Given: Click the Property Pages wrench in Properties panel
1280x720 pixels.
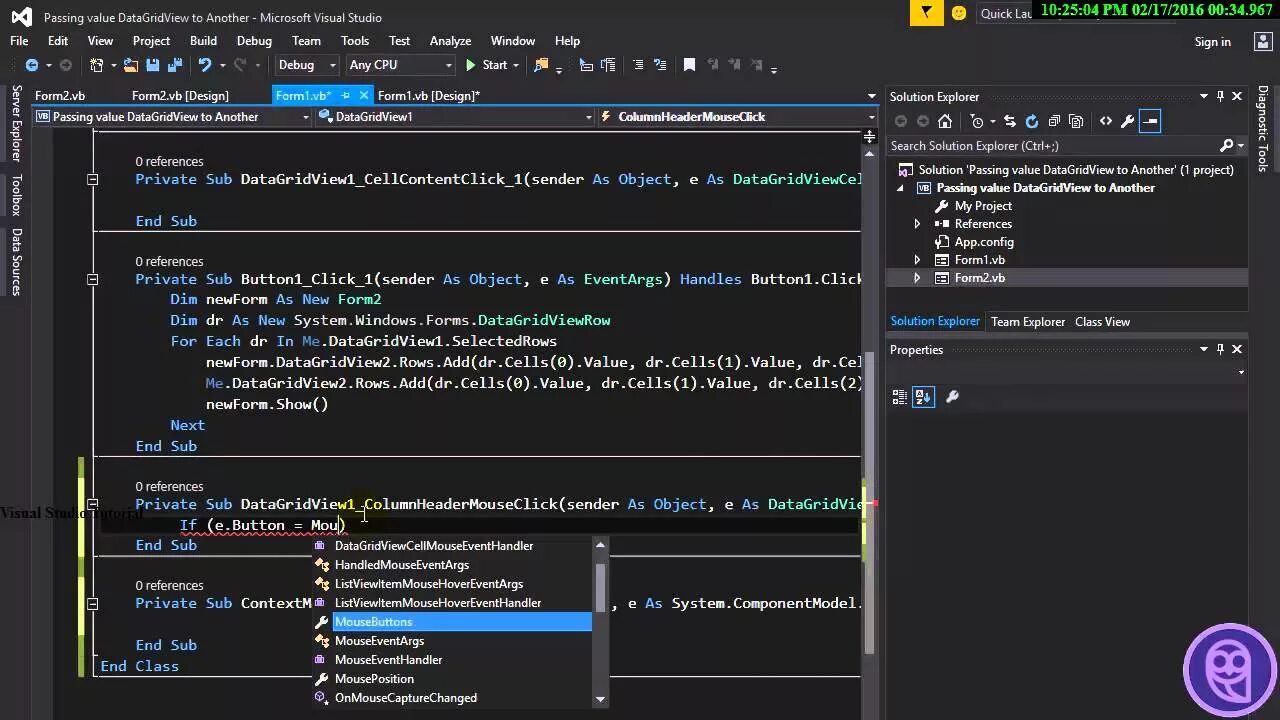Looking at the screenshot, I should pos(952,397).
